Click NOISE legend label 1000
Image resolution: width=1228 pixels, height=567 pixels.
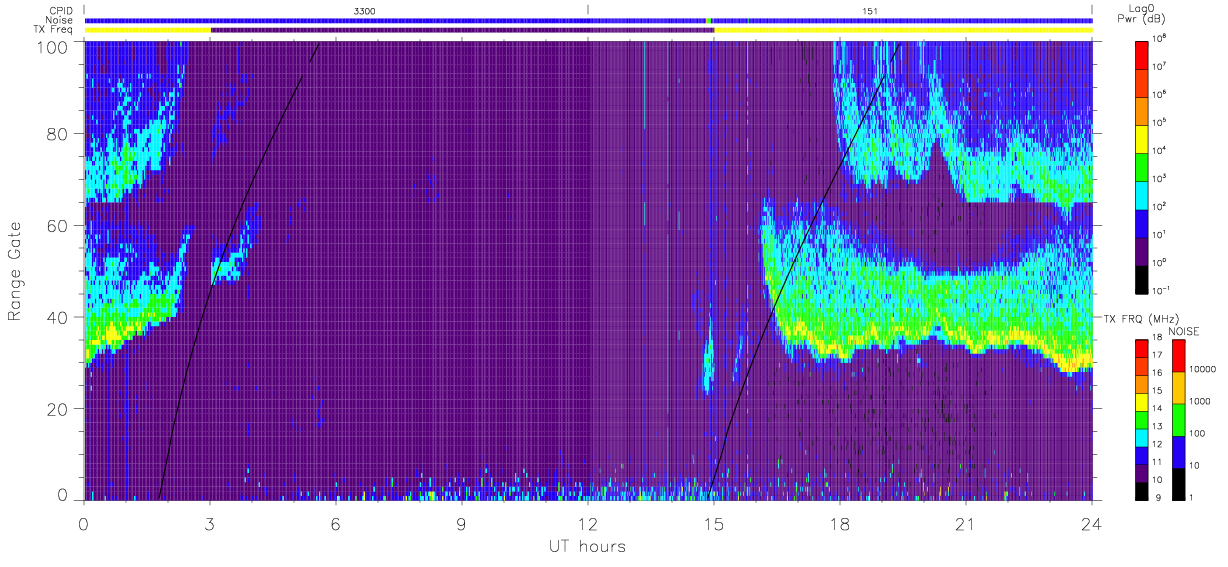1200,401
